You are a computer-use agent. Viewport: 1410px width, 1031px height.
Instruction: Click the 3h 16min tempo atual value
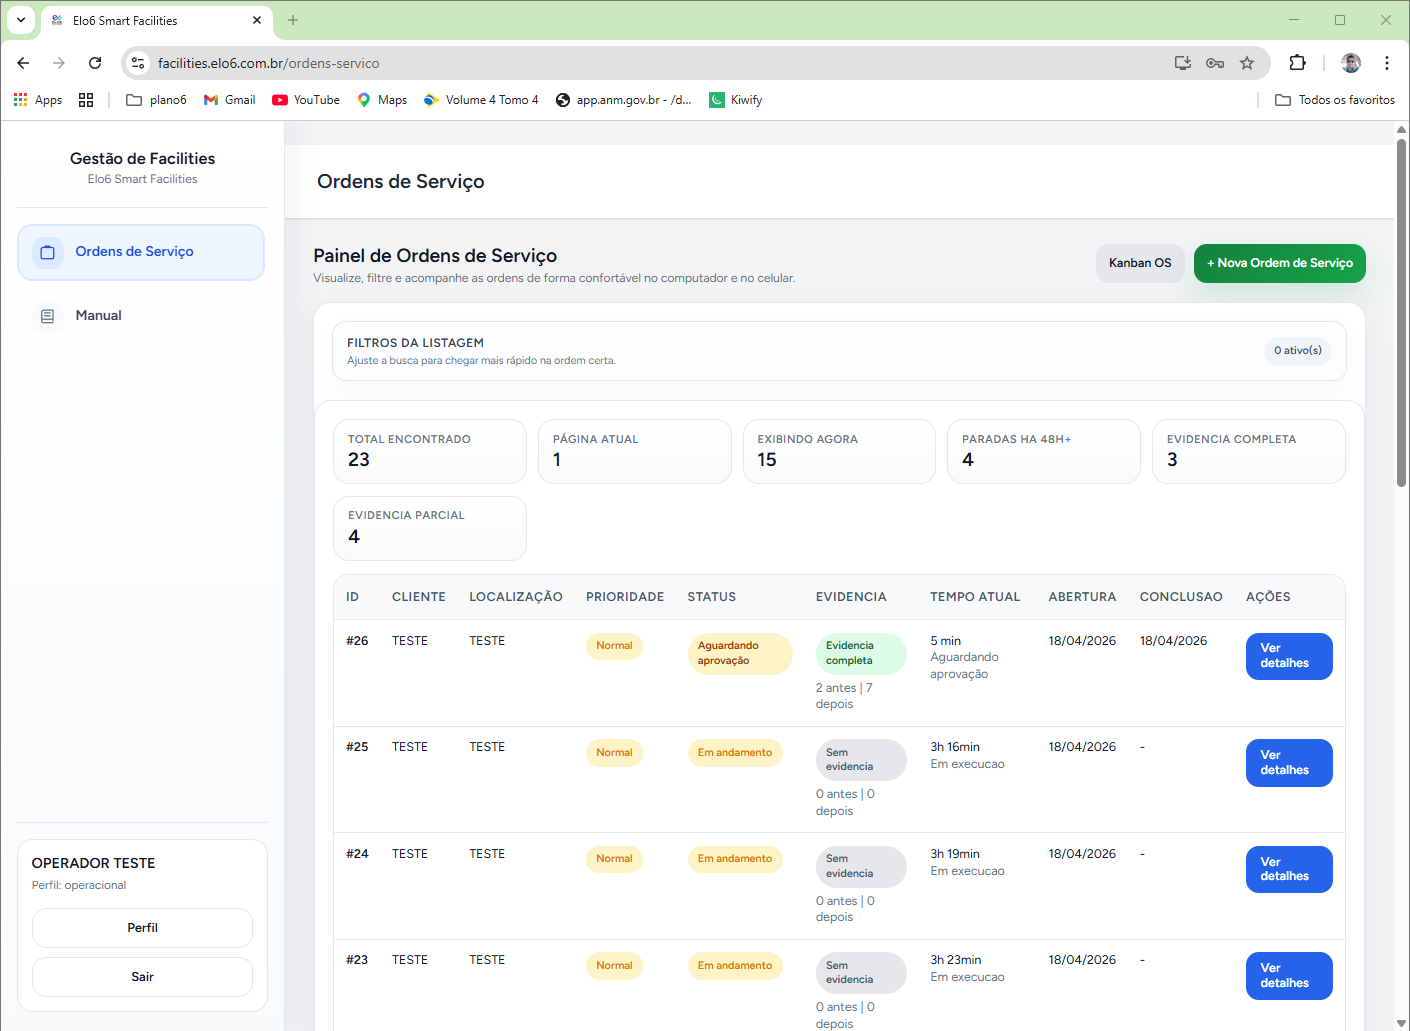click(x=955, y=747)
